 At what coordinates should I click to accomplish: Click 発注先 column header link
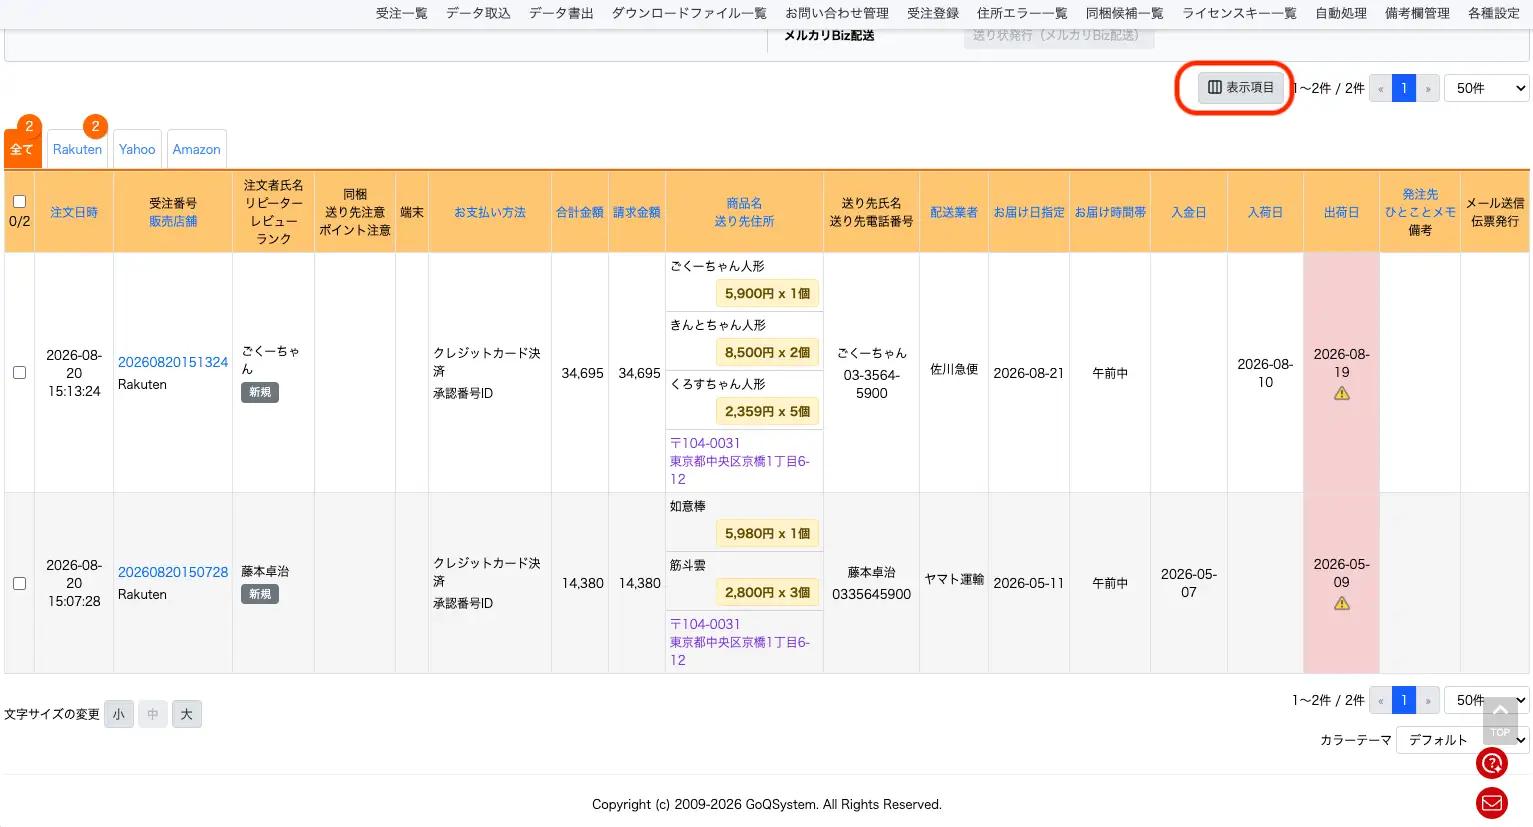click(x=1420, y=194)
